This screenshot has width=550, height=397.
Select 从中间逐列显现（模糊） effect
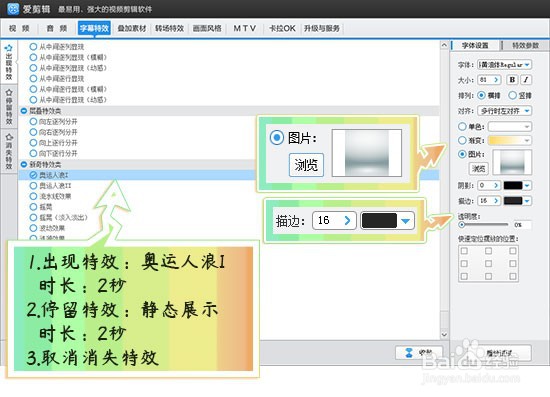(68, 57)
